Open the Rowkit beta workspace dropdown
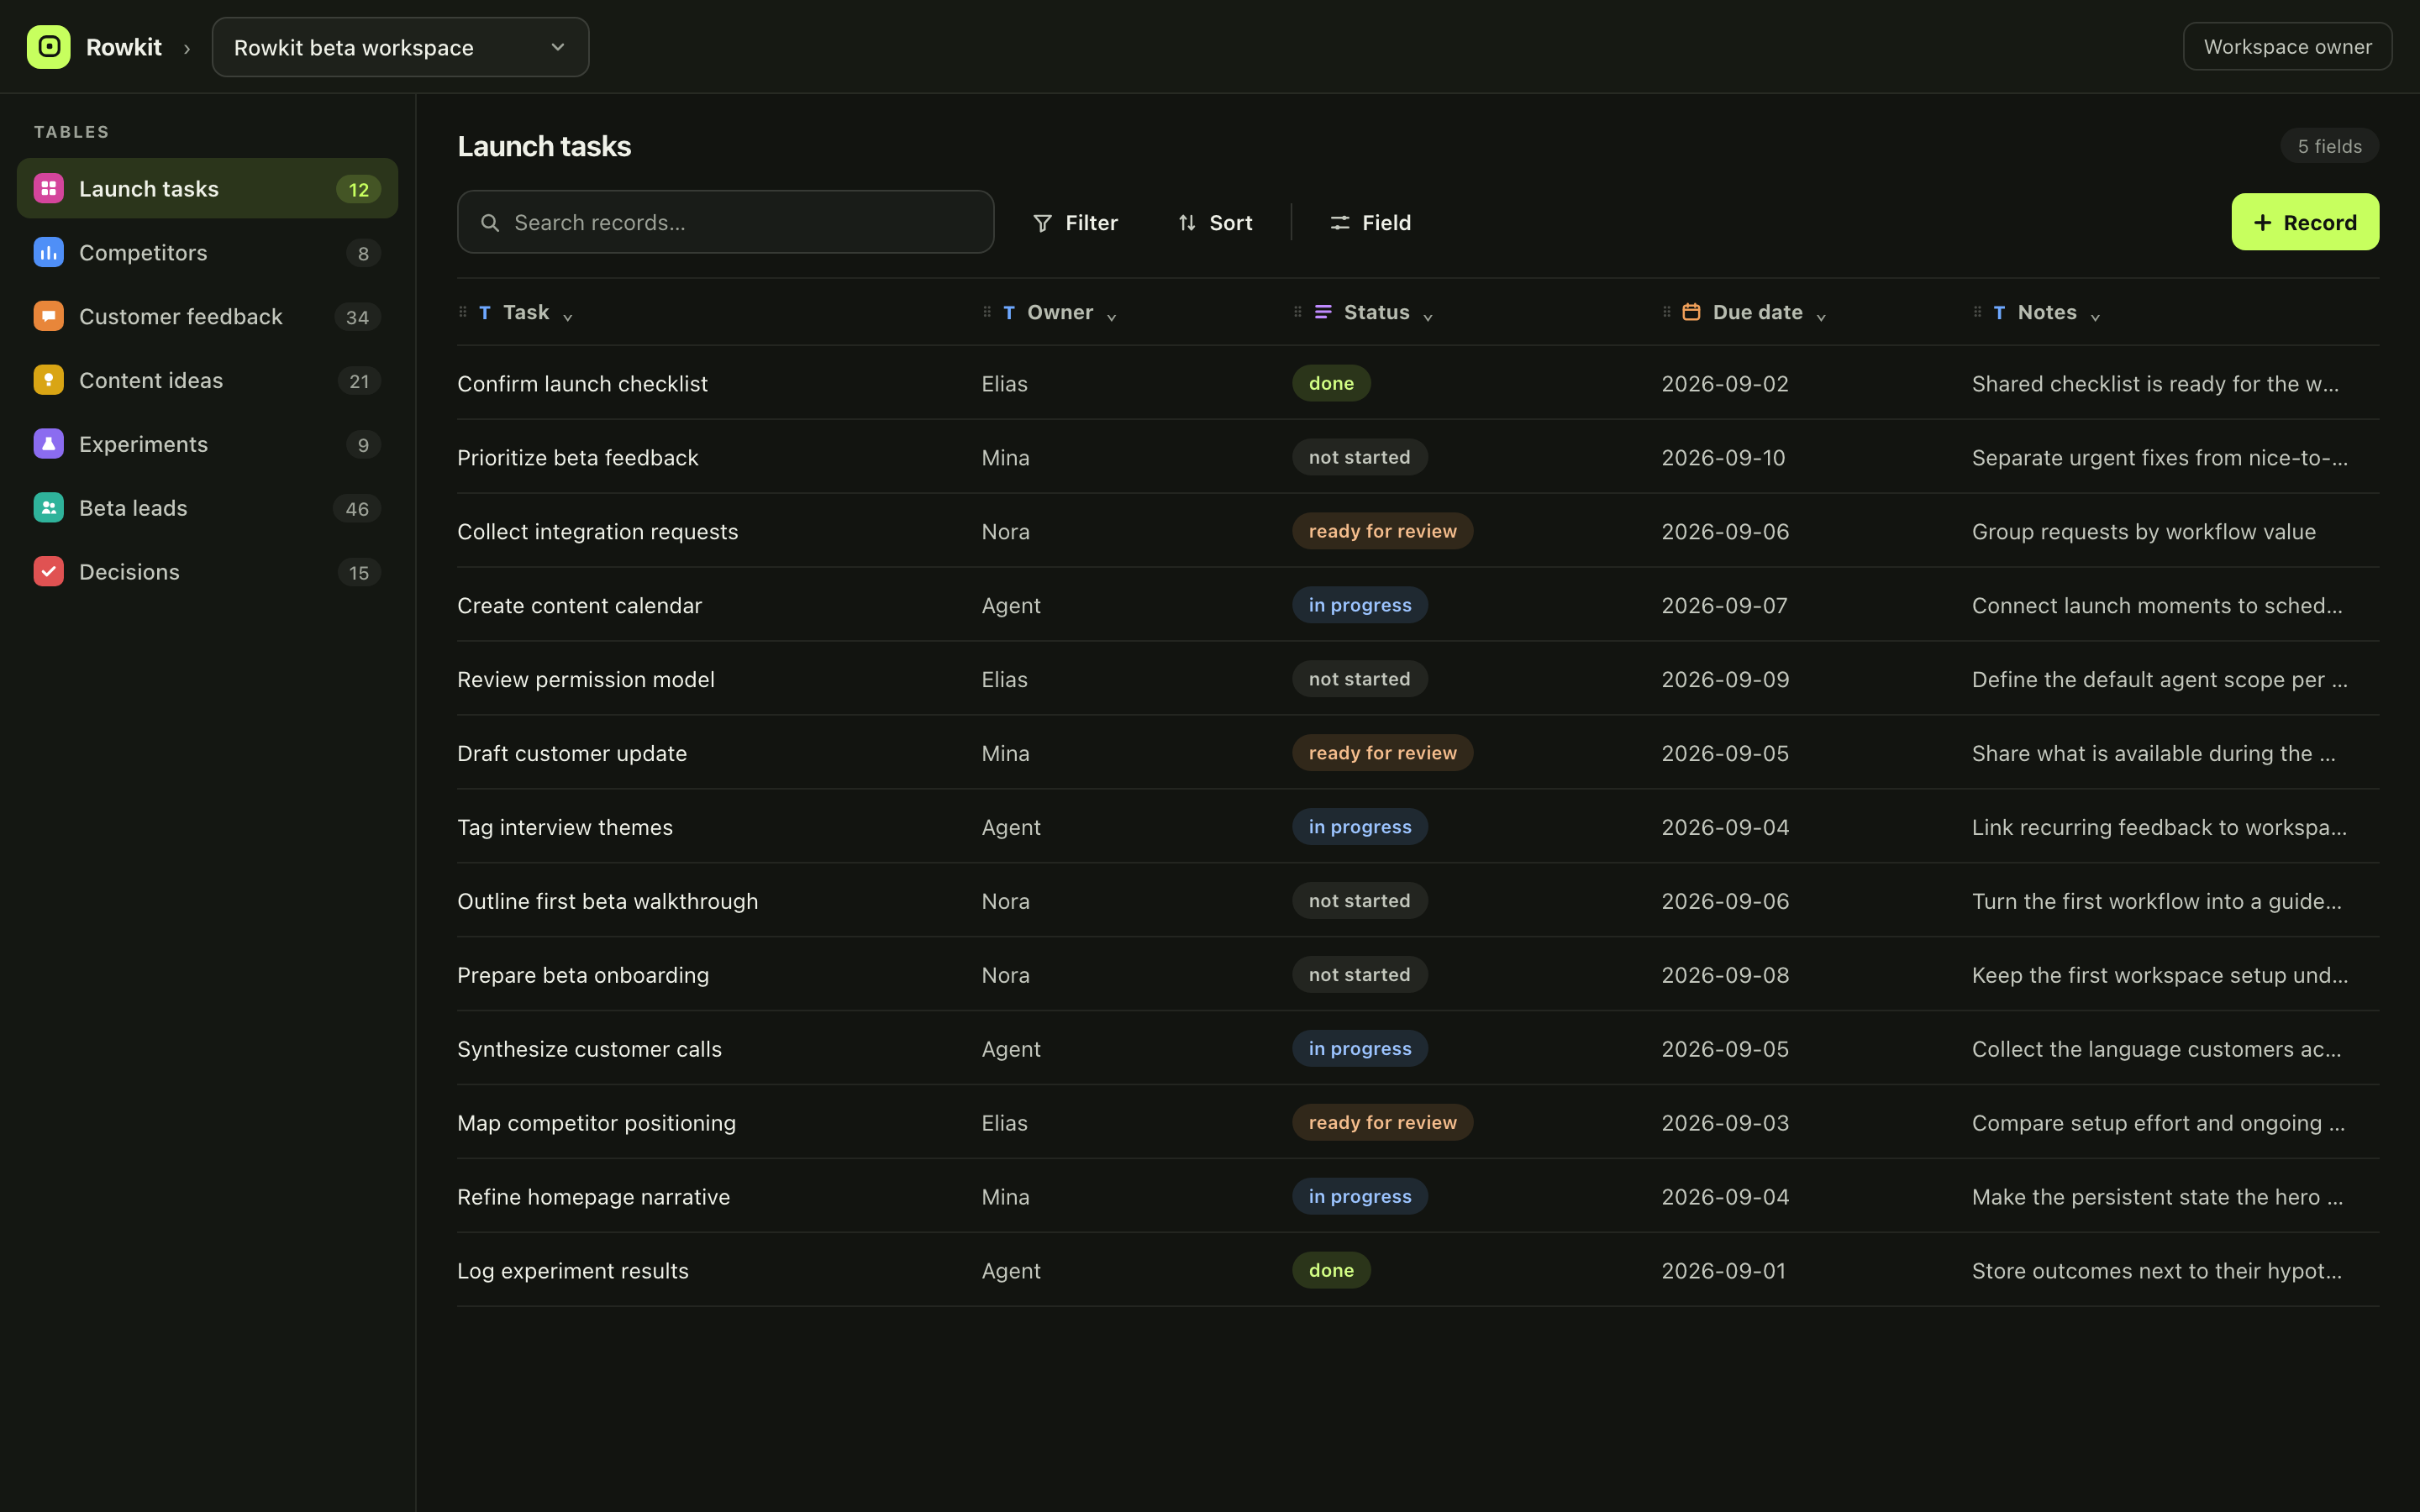This screenshot has height=1512, width=2420. pos(400,47)
